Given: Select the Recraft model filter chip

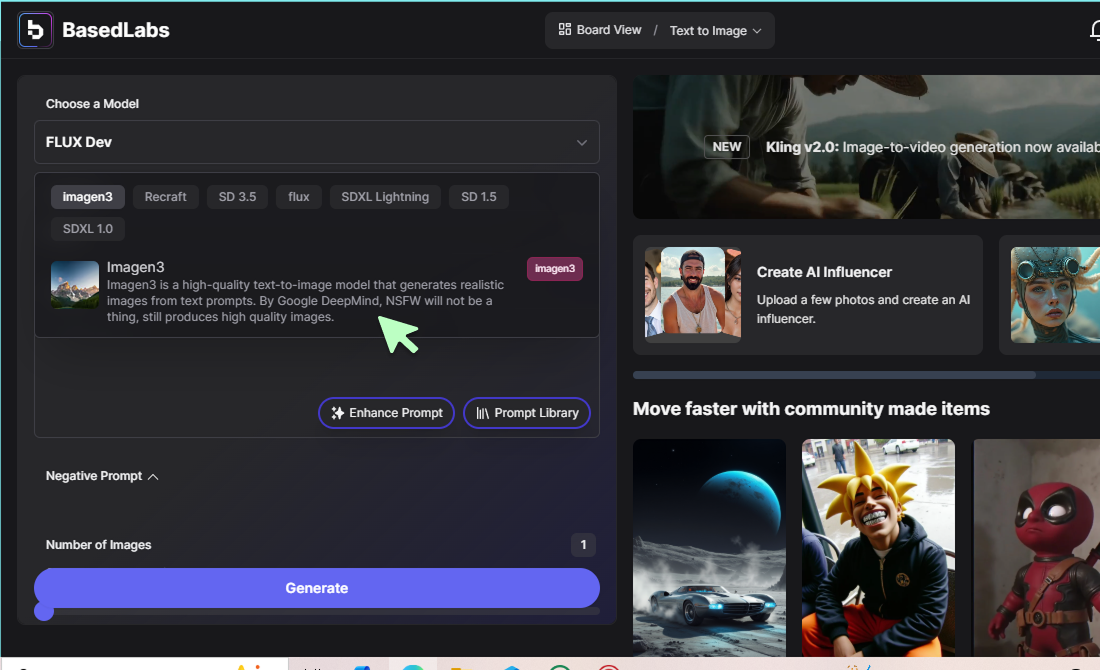Looking at the screenshot, I should click(x=165, y=197).
